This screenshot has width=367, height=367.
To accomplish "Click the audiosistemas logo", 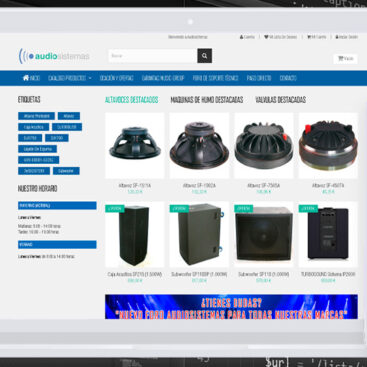I will click(x=54, y=56).
